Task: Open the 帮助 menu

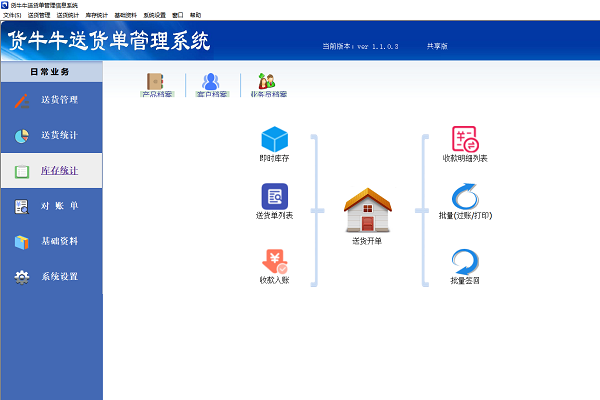Action: pyautogui.click(x=195, y=15)
